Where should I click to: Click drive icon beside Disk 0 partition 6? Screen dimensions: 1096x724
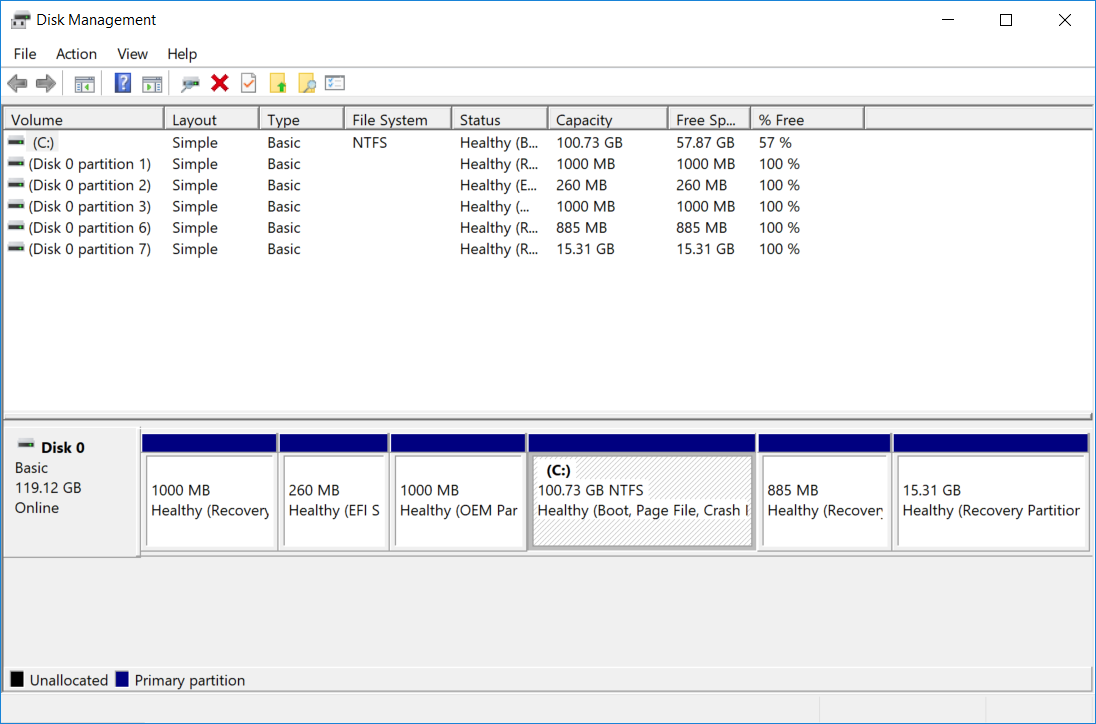coord(16,227)
